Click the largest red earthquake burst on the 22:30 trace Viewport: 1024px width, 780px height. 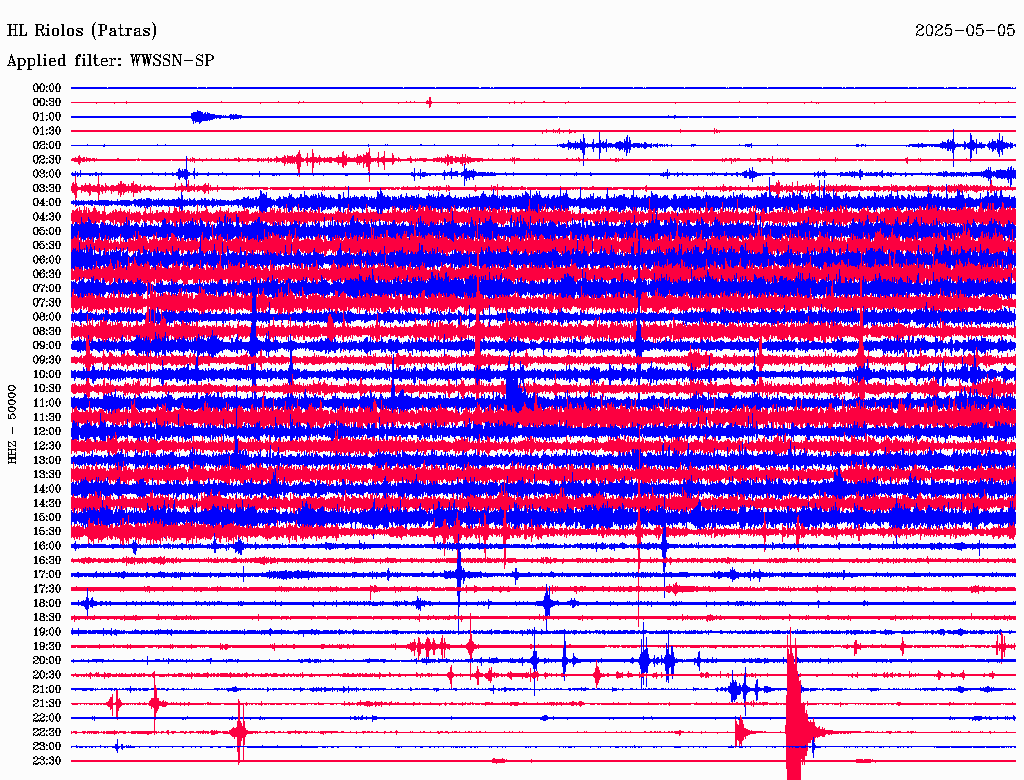coord(795,719)
